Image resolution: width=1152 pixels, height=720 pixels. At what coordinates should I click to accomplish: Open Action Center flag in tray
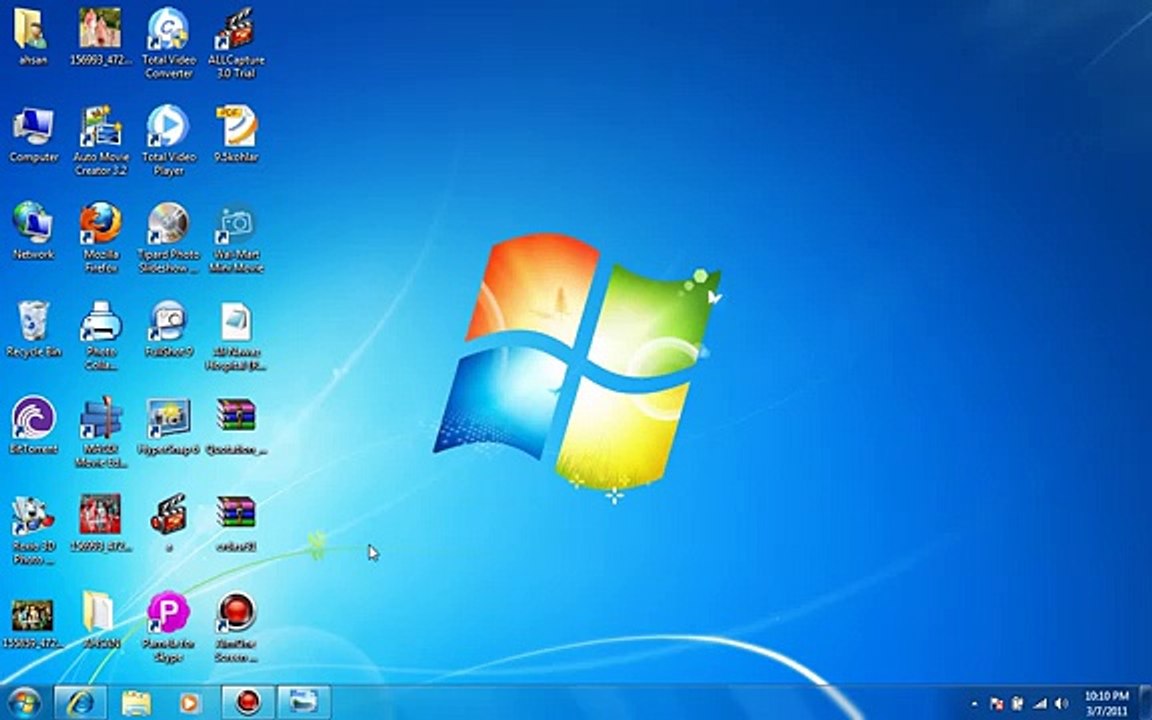click(x=997, y=704)
